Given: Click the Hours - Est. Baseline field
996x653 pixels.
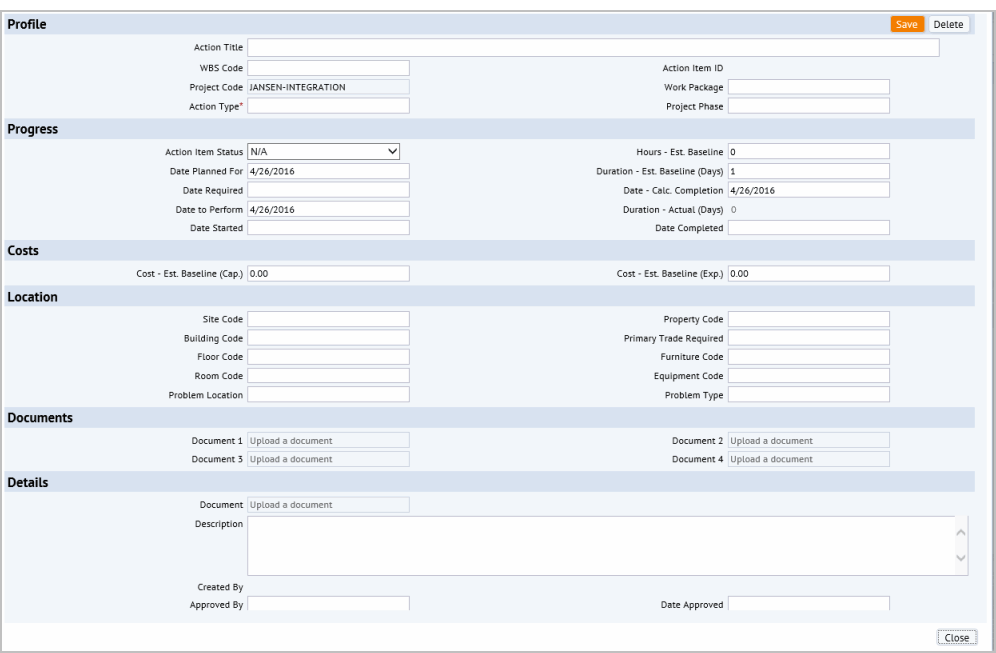Looking at the screenshot, I should [x=808, y=151].
